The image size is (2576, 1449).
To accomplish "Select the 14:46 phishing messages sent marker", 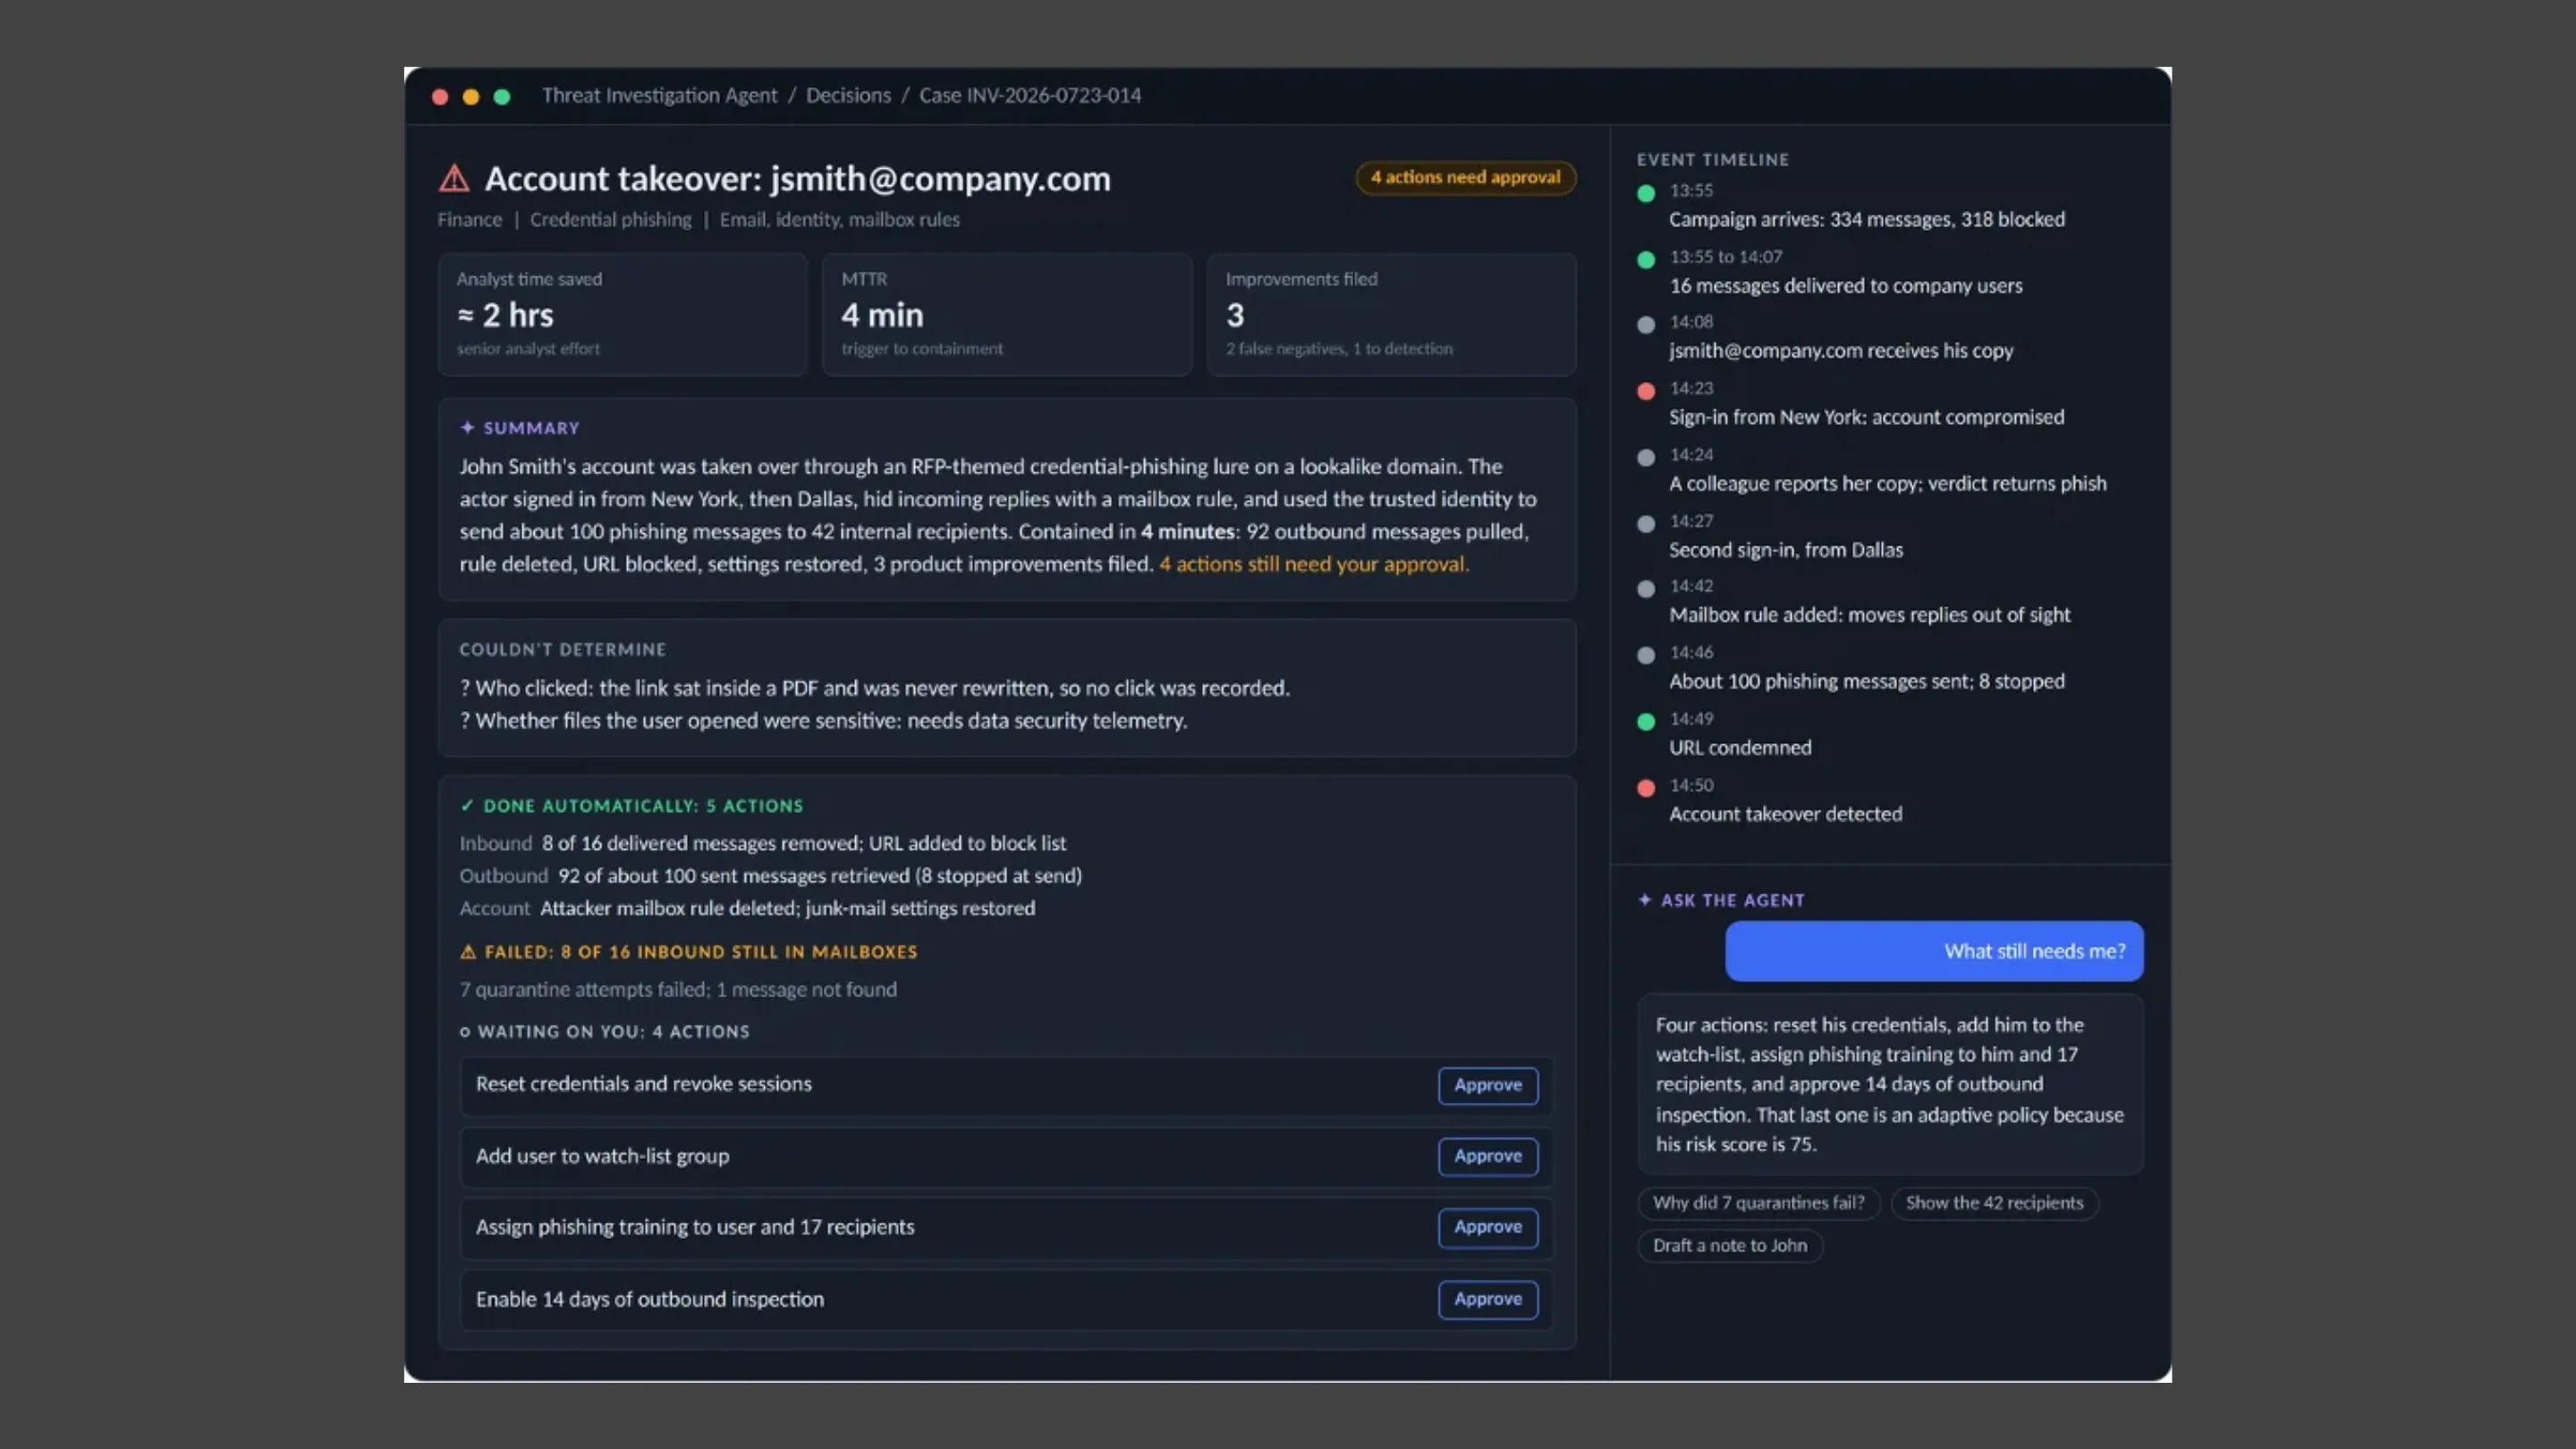I will pyautogui.click(x=1646, y=656).
